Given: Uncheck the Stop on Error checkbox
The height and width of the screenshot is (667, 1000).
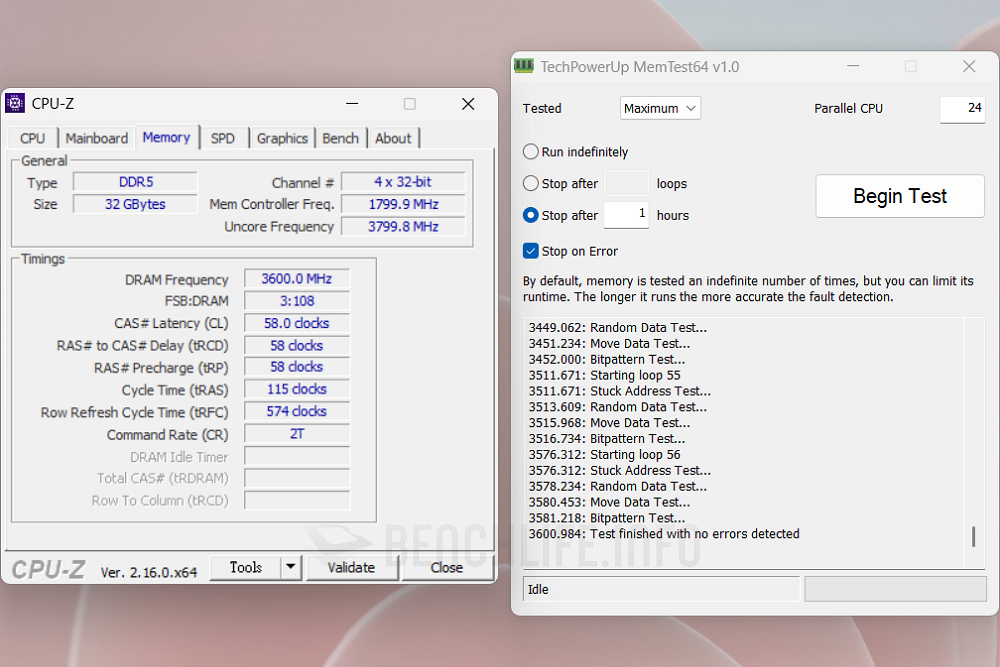Looking at the screenshot, I should (531, 251).
